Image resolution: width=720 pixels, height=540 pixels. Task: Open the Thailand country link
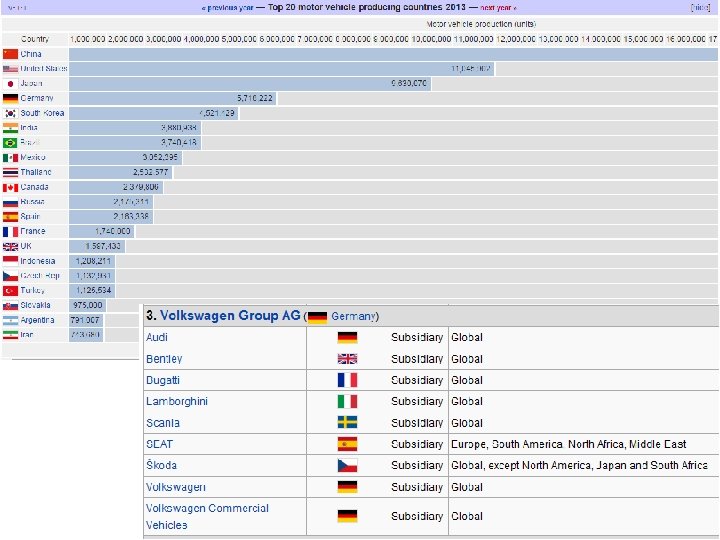coord(36,172)
